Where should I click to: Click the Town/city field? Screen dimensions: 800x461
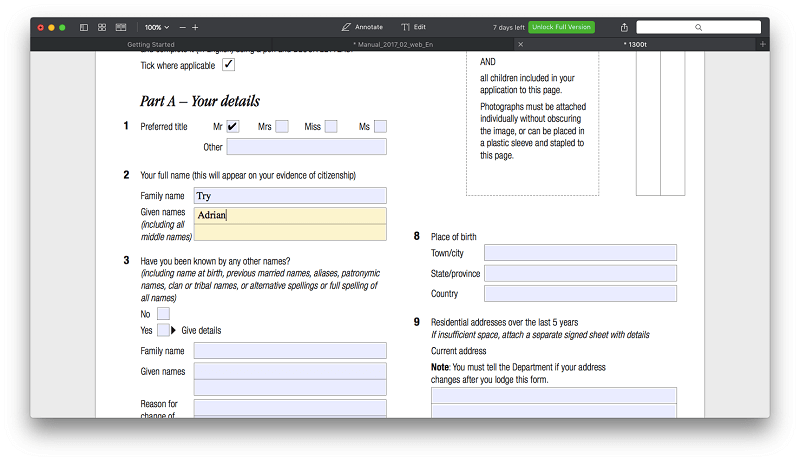(581, 252)
